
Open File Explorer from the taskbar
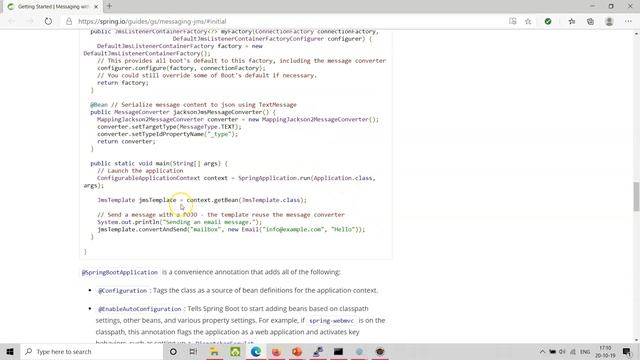click(x=214, y=351)
